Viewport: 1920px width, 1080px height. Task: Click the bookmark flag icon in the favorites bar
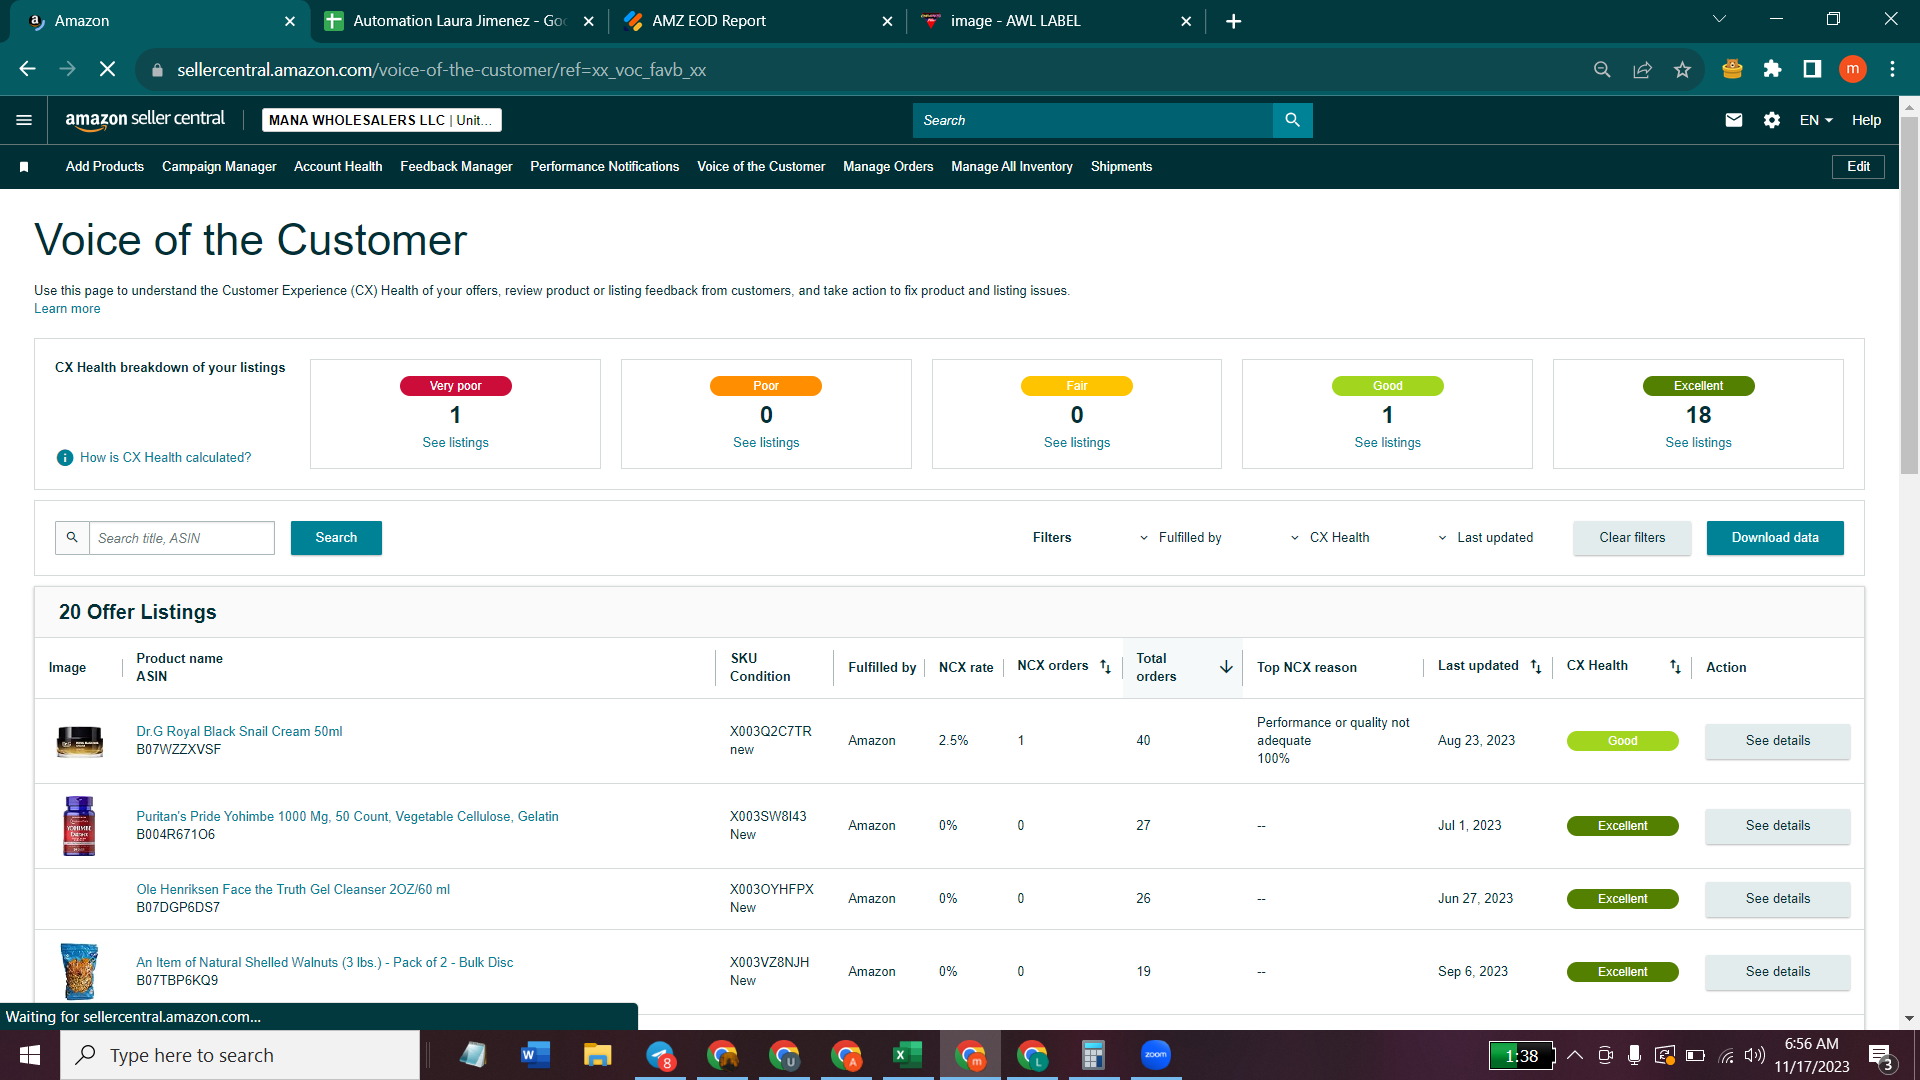coord(24,167)
